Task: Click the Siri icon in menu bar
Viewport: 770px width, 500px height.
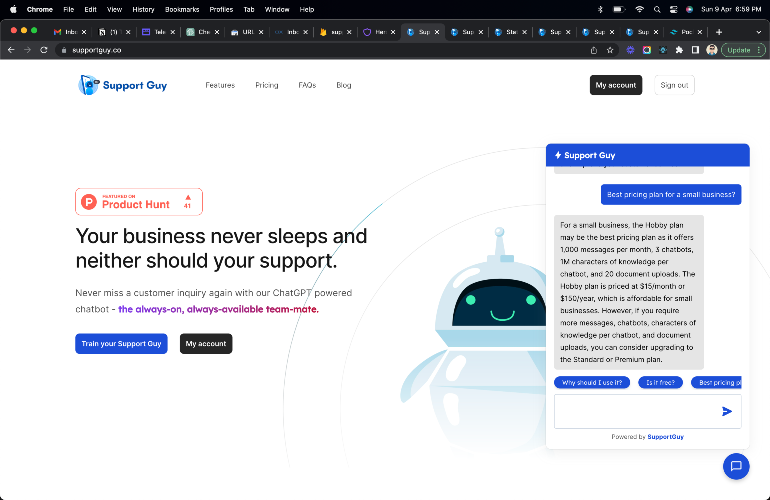Action: (689, 9)
